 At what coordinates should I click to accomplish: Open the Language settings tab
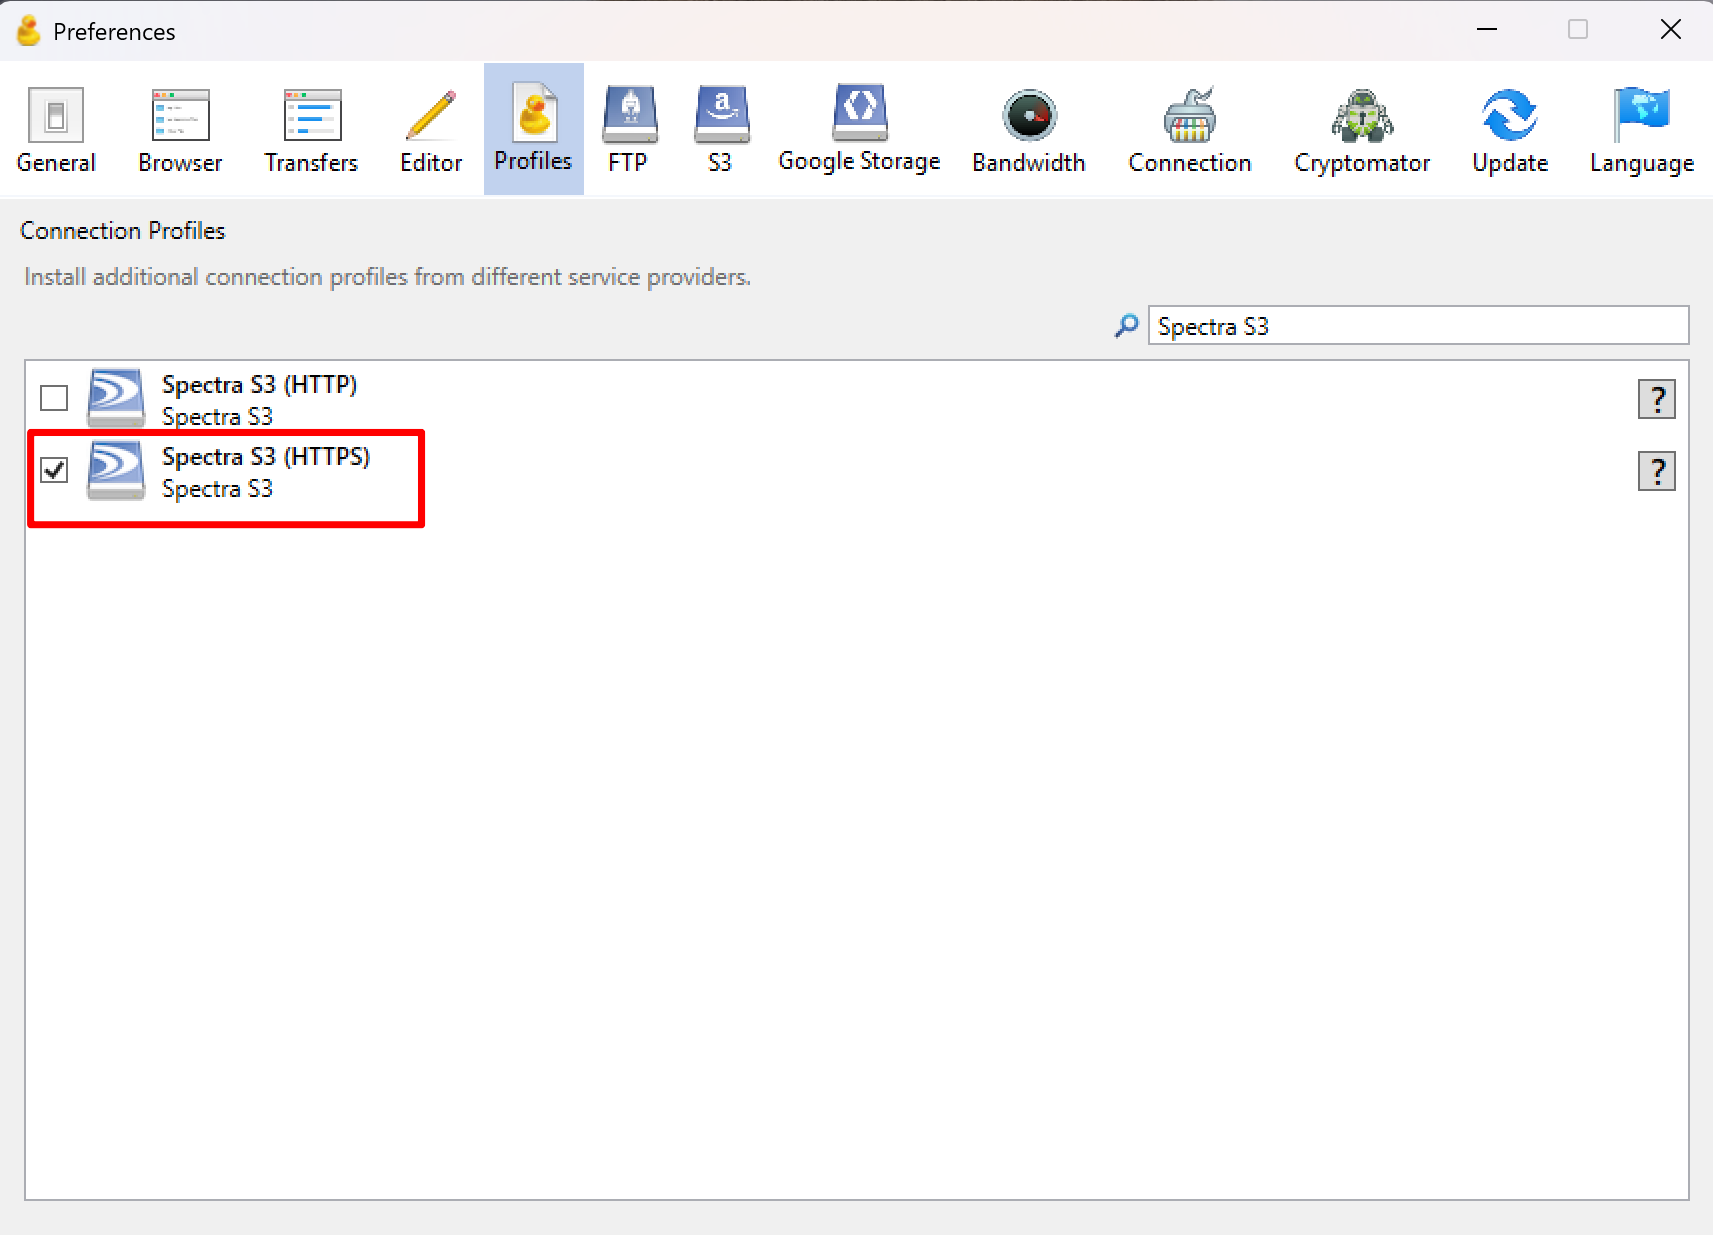(x=1641, y=130)
